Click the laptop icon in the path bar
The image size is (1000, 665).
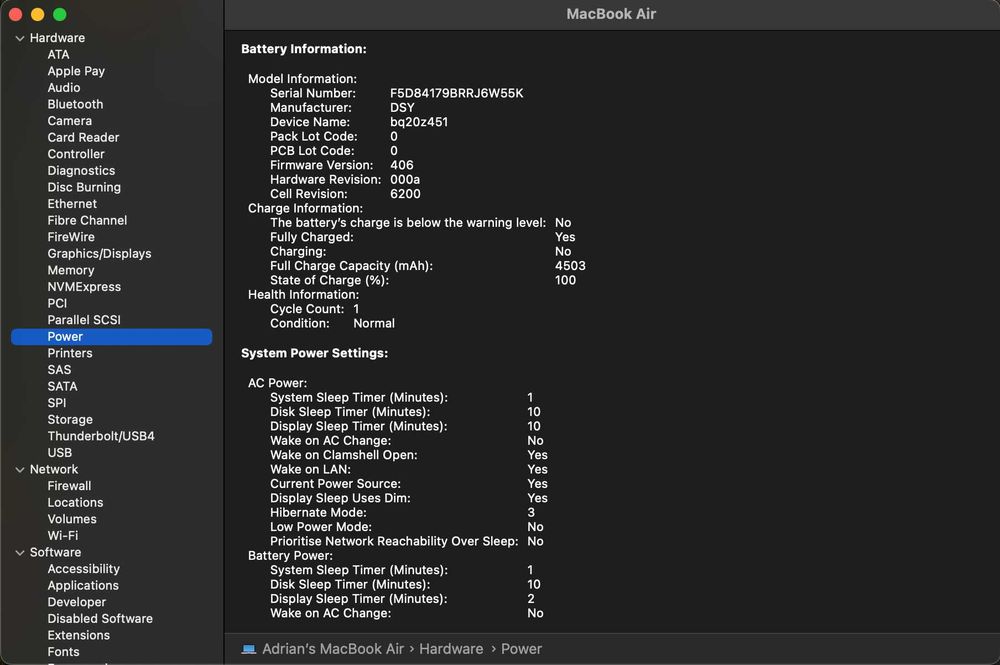tap(249, 649)
